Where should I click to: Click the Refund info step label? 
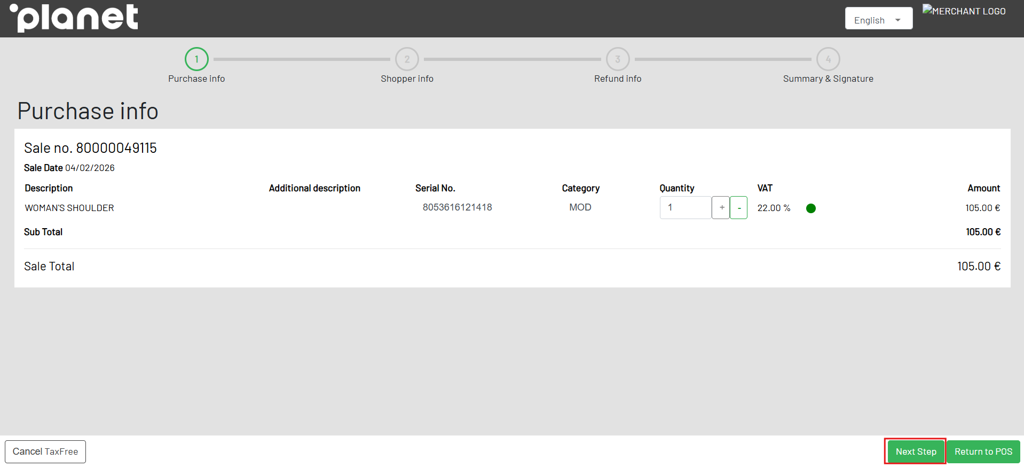pos(617,78)
